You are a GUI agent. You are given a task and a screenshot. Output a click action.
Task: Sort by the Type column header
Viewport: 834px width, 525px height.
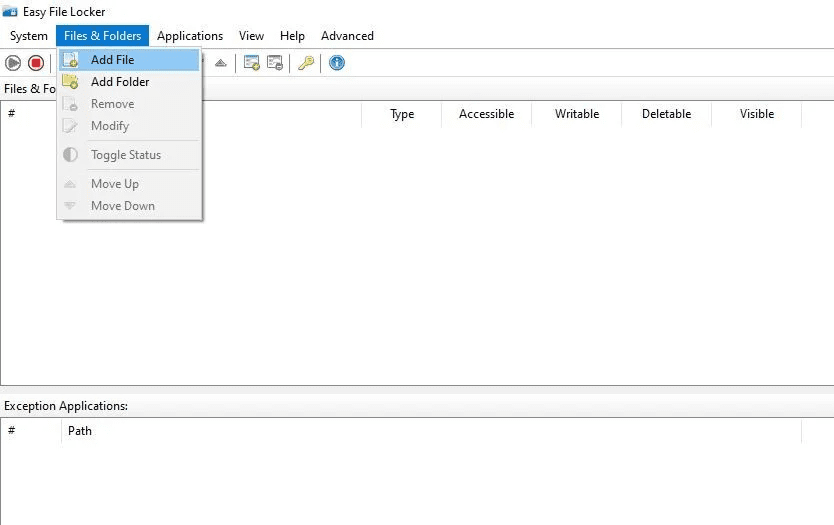(402, 114)
